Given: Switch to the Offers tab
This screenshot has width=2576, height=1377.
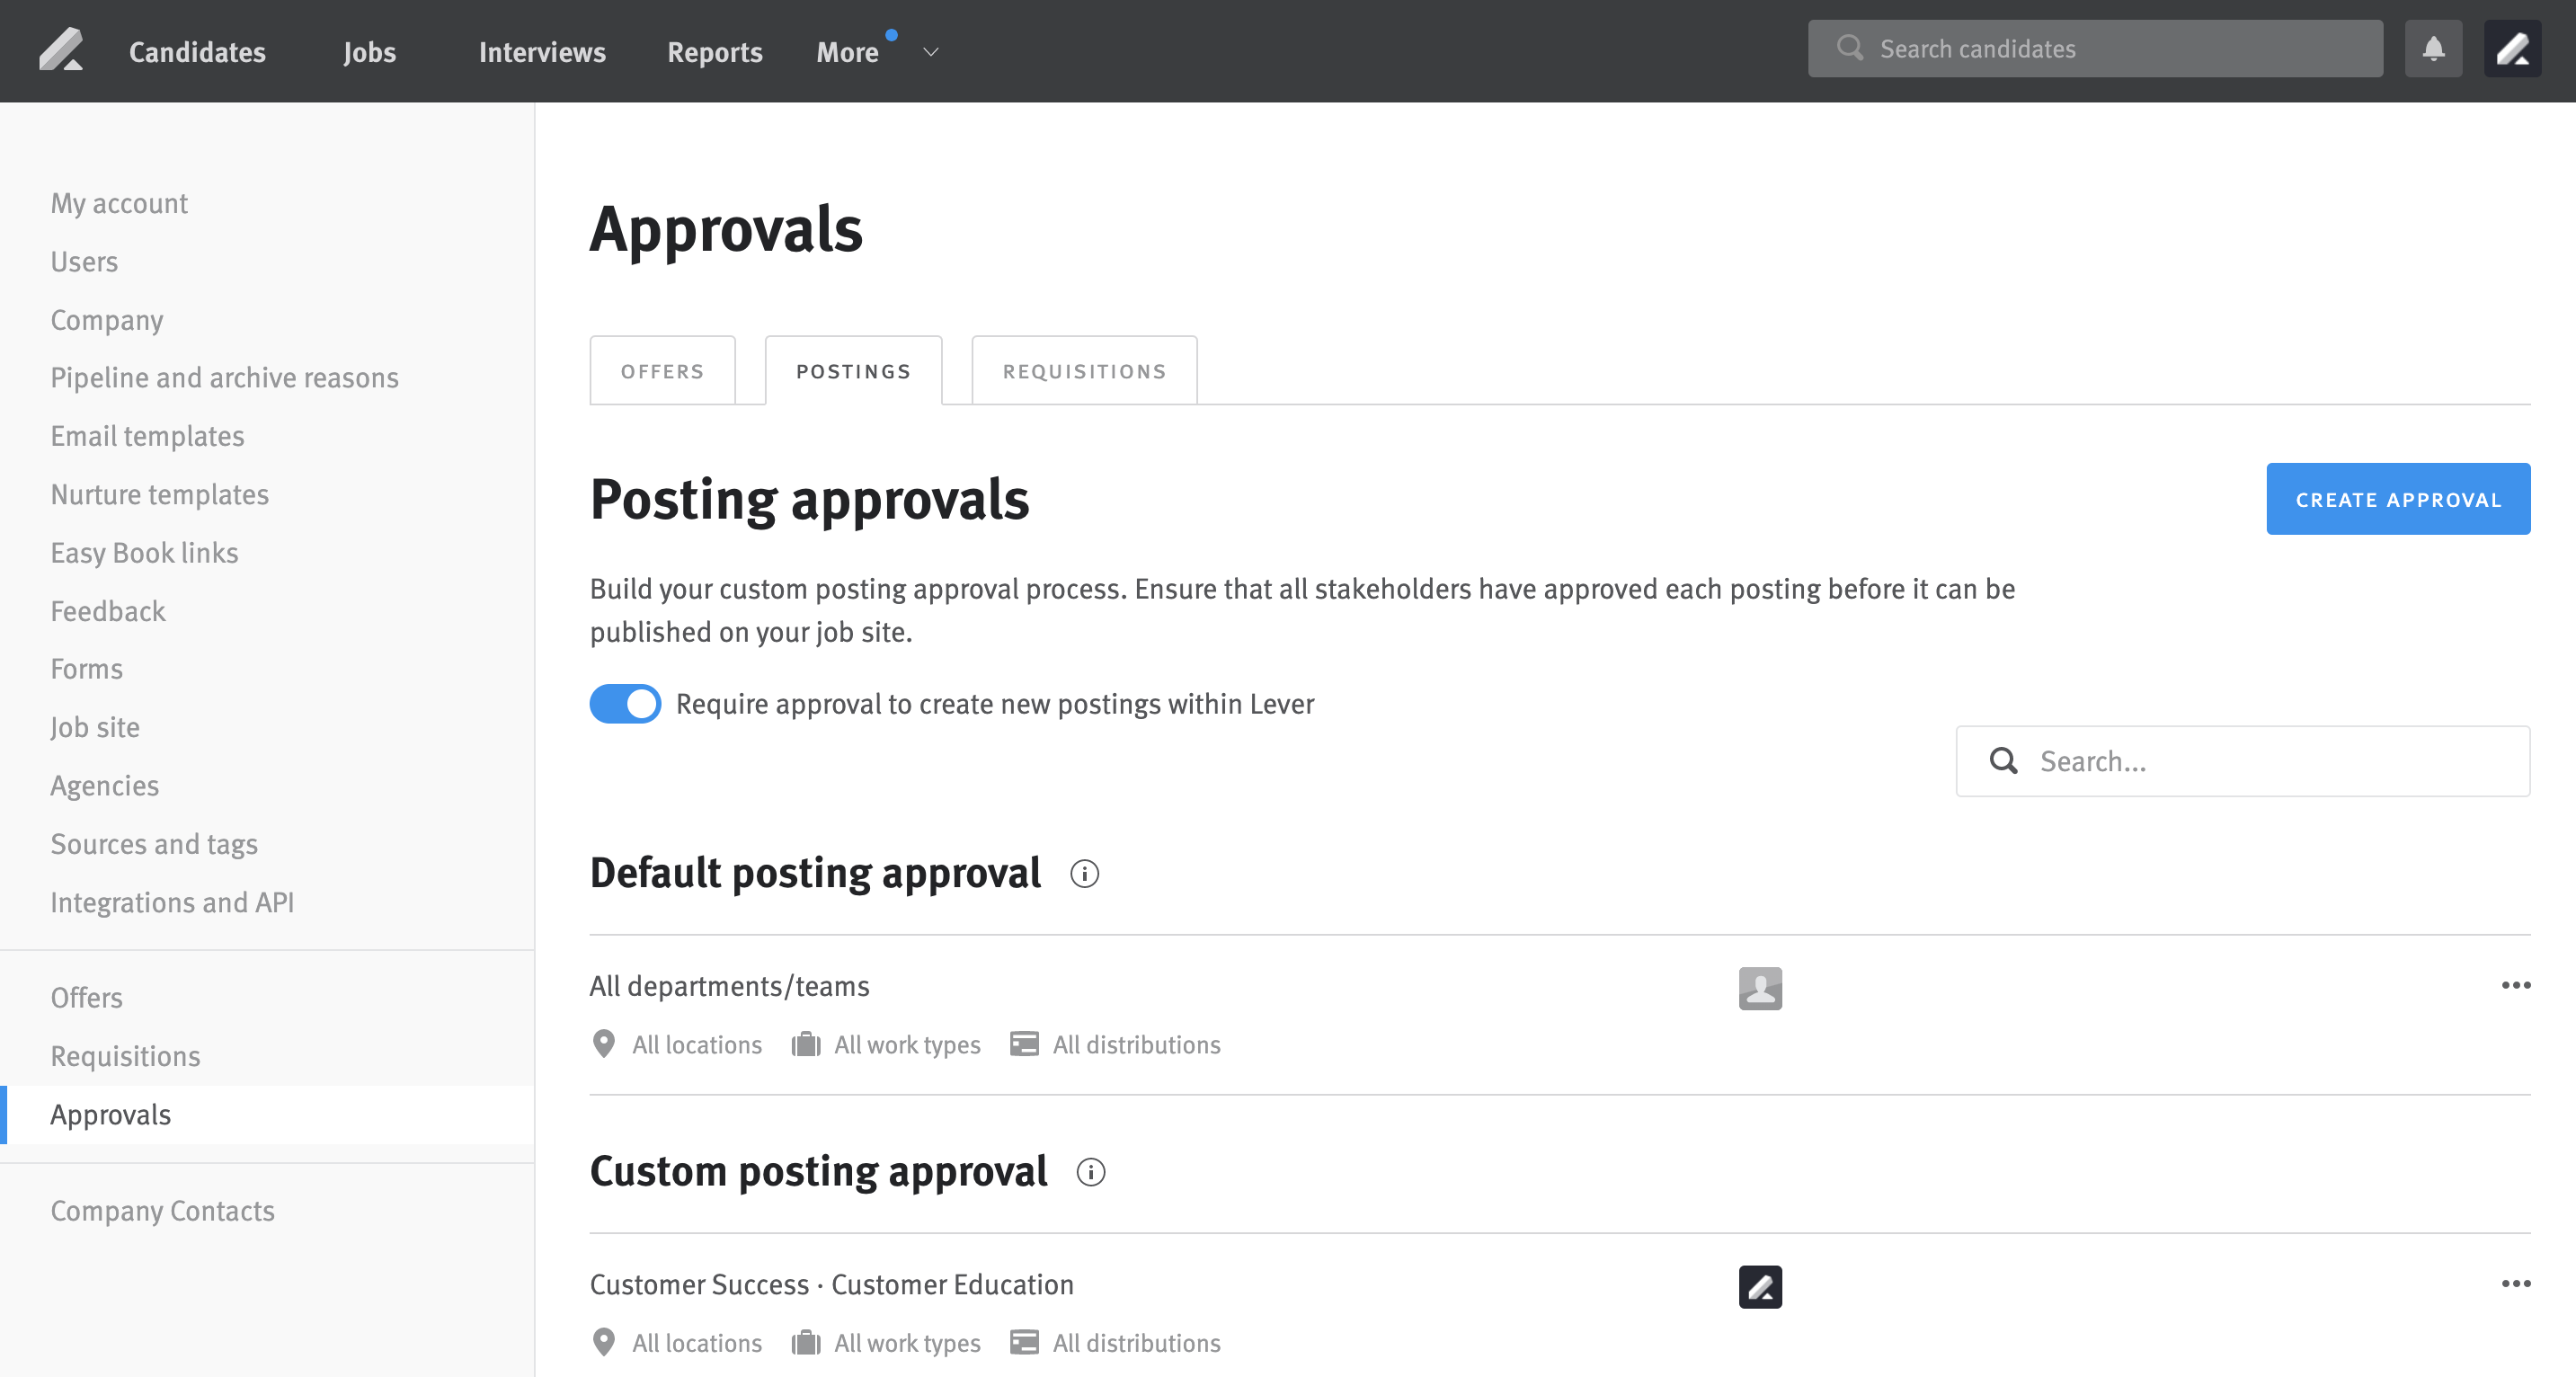Looking at the screenshot, I should 662,370.
